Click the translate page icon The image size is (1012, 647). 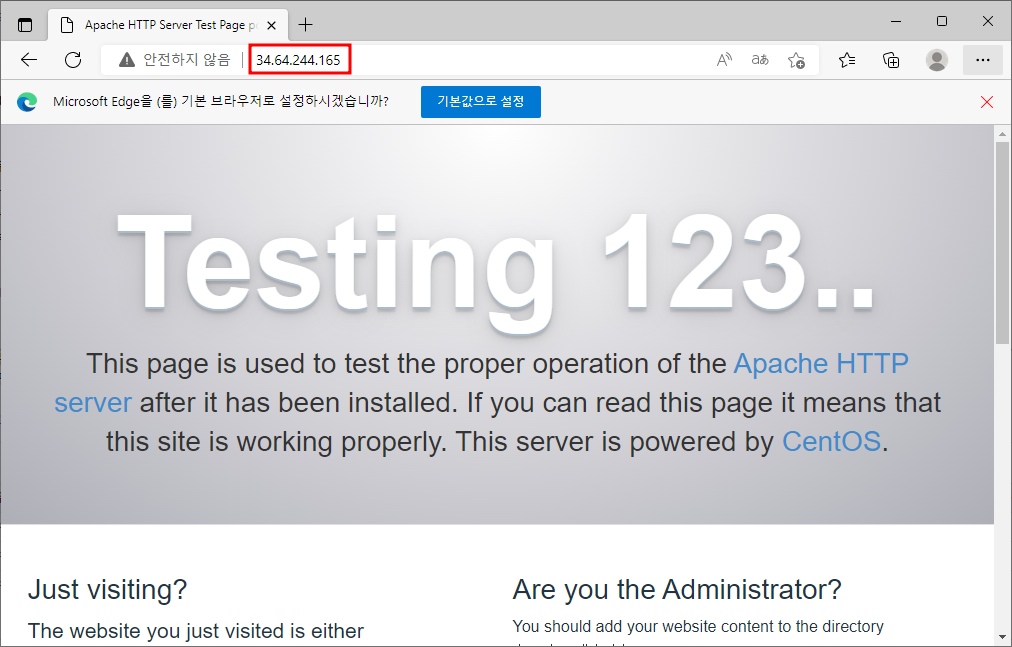[760, 60]
